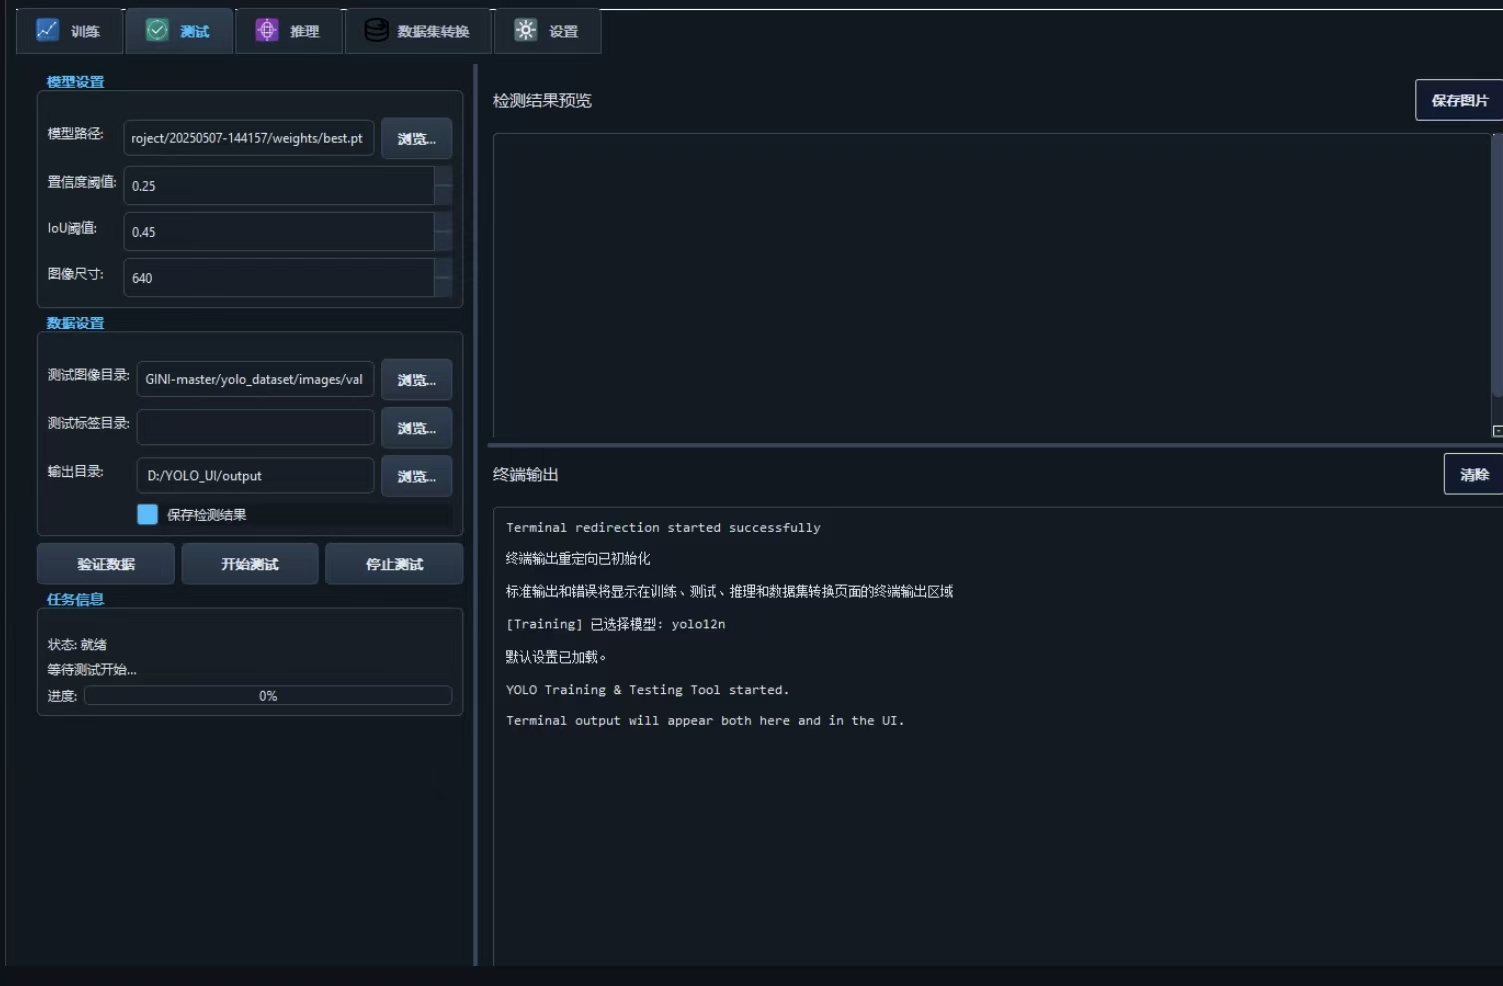Image resolution: width=1503 pixels, height=986 pixels.
Task: Clear terminal output with 清除
Action: pyautogui.click(x=1473, y=474)
